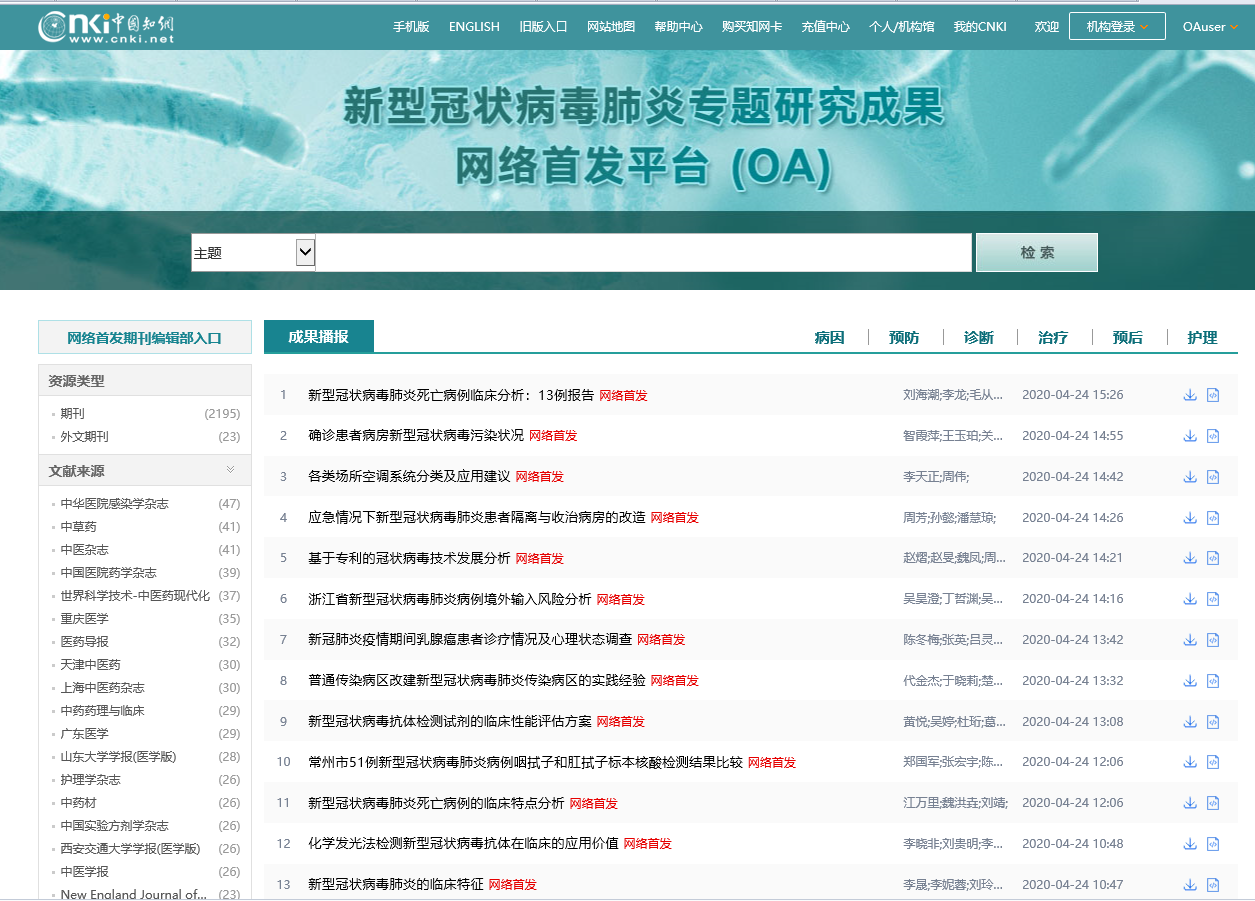1255x901 pixels.
Task: Switch to the 诊断 tab
Action: click(978, 338)
